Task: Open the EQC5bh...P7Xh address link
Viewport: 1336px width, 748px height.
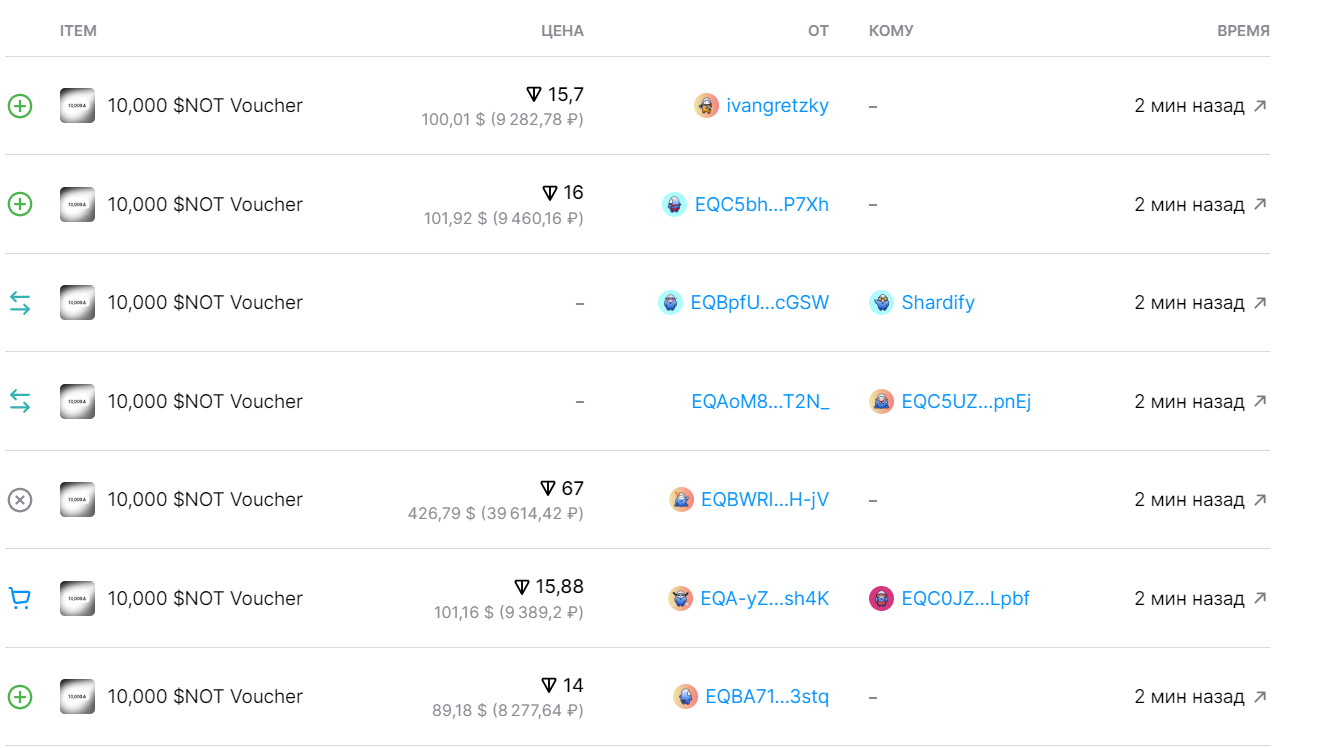Action: pyautogui.click(x=761, y=205)
